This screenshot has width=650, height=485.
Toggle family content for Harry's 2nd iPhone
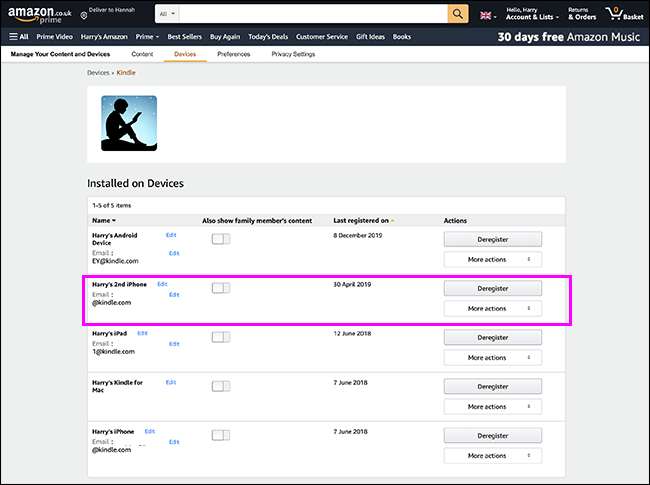click(x=220, y=288)
